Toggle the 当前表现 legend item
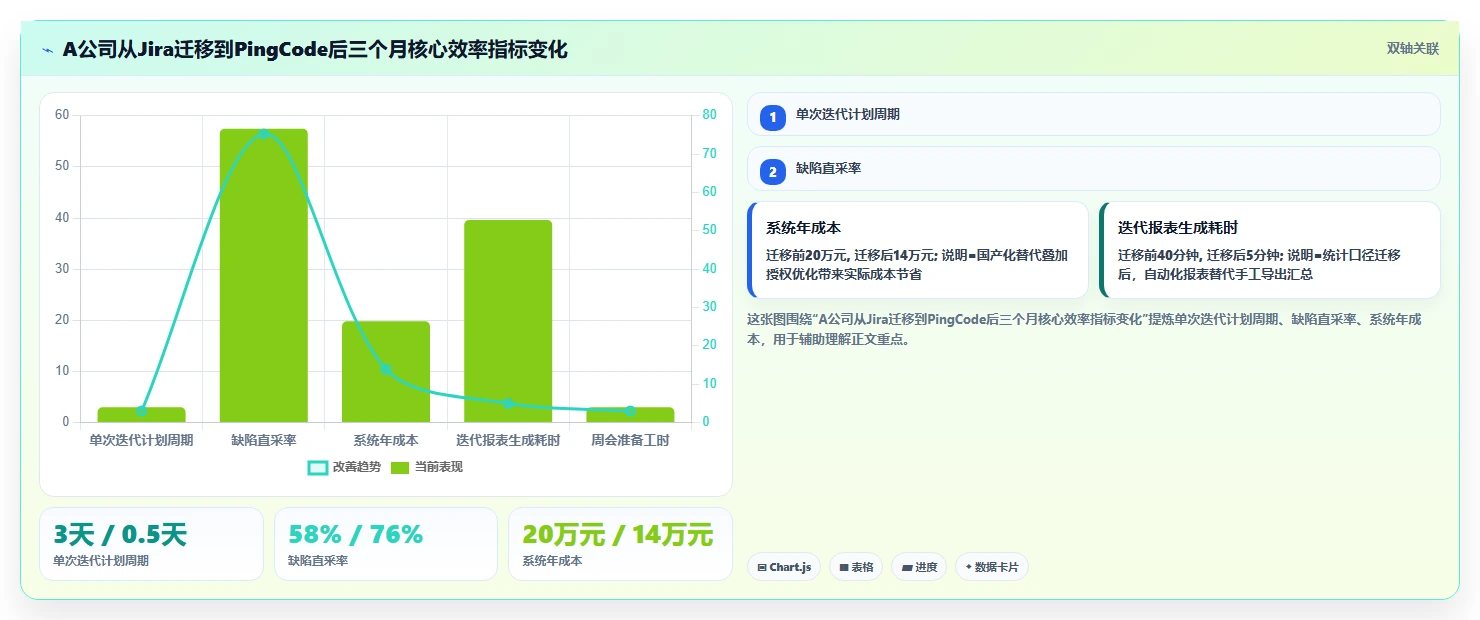The height and width of the screenshot is (620, 1480). coord(427,467)
